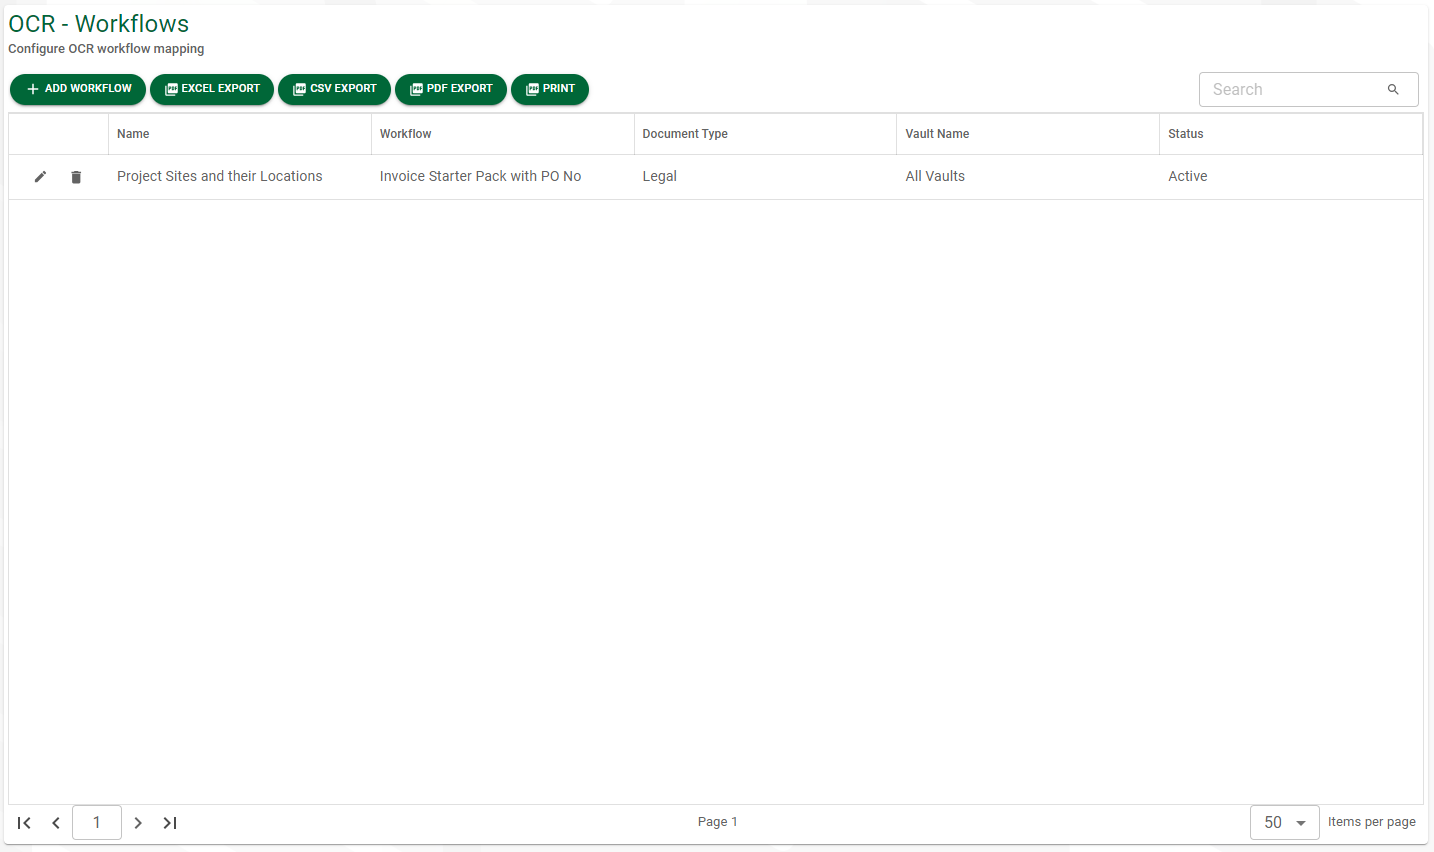1434x852 pixels.
Task: Print the workflows list
Action: click(x=550, y=89)
